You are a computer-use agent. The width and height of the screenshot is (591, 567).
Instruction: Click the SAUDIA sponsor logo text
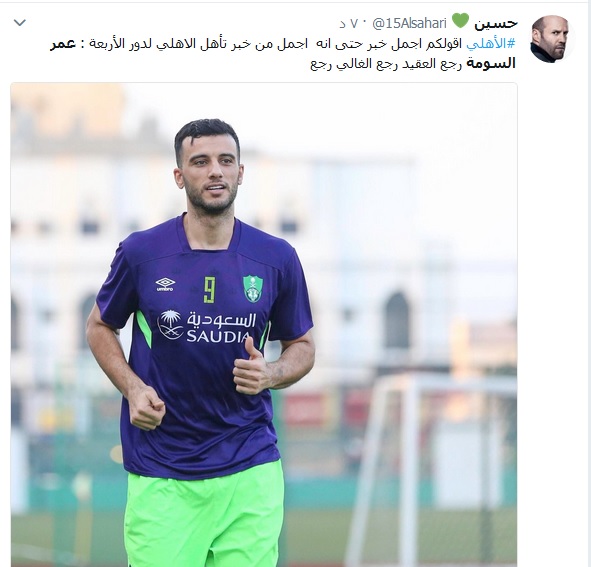click(x=219, y=336)
